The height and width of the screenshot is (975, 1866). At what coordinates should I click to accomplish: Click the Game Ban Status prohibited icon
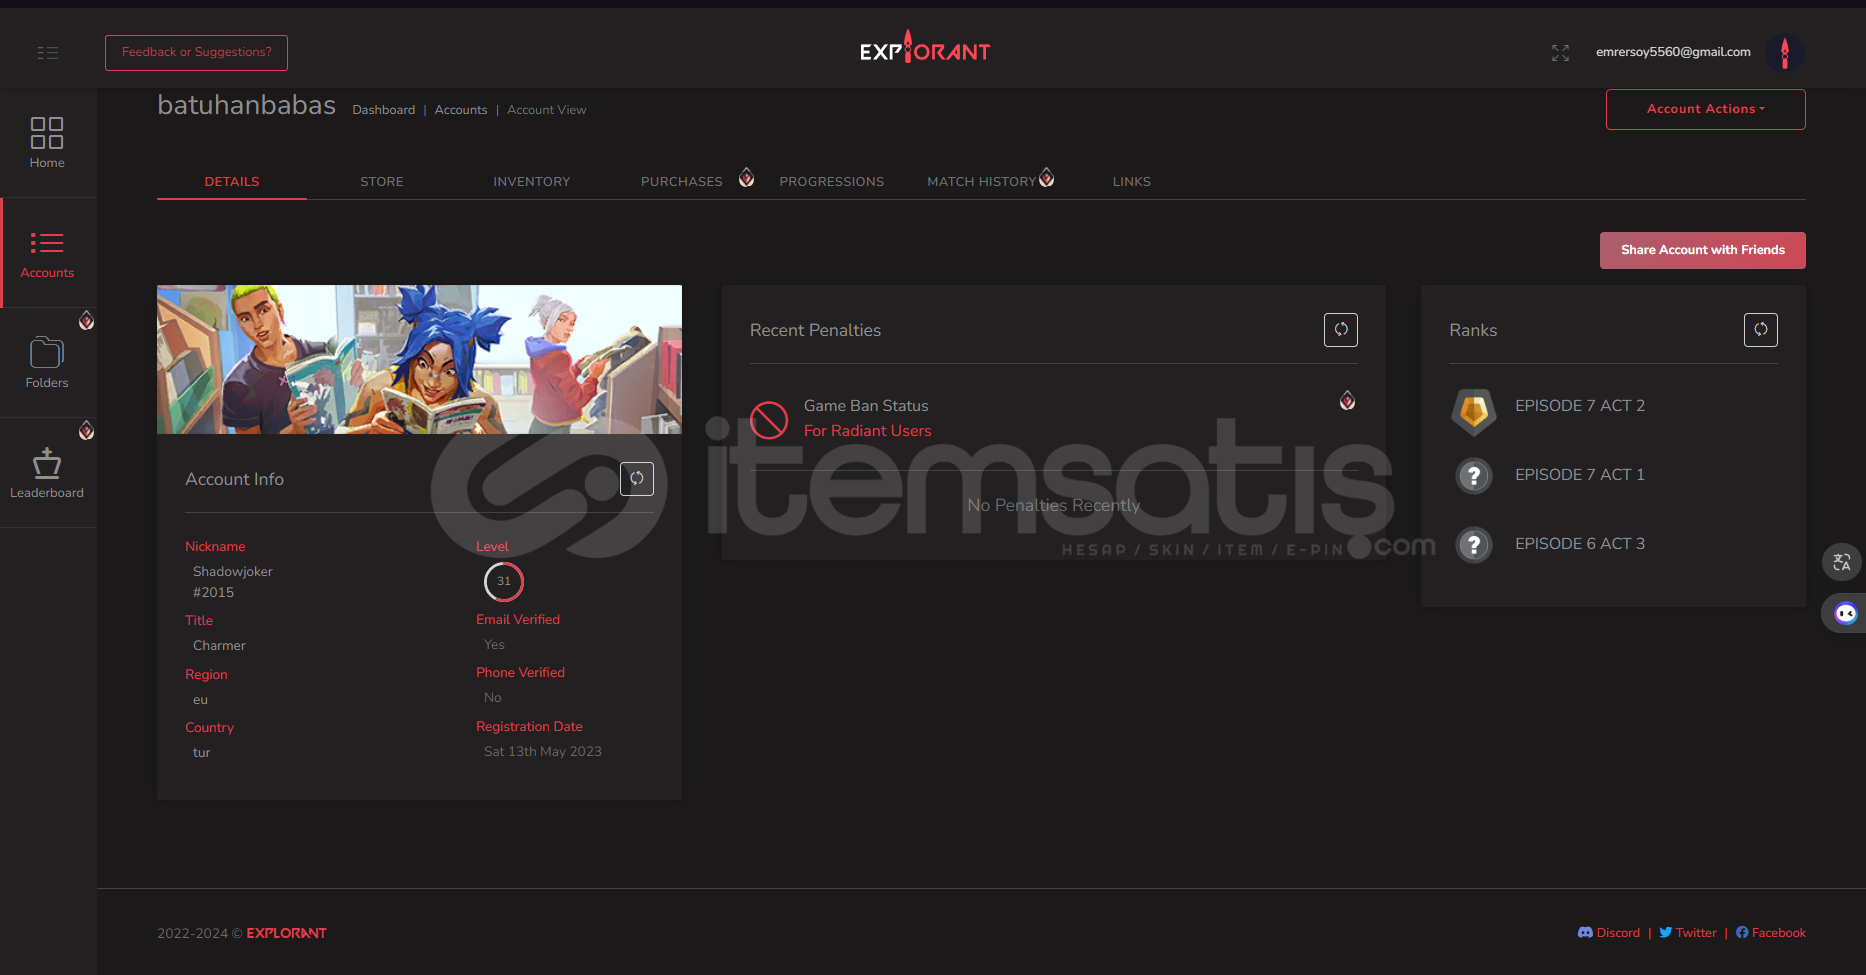(x=769, y=420)
